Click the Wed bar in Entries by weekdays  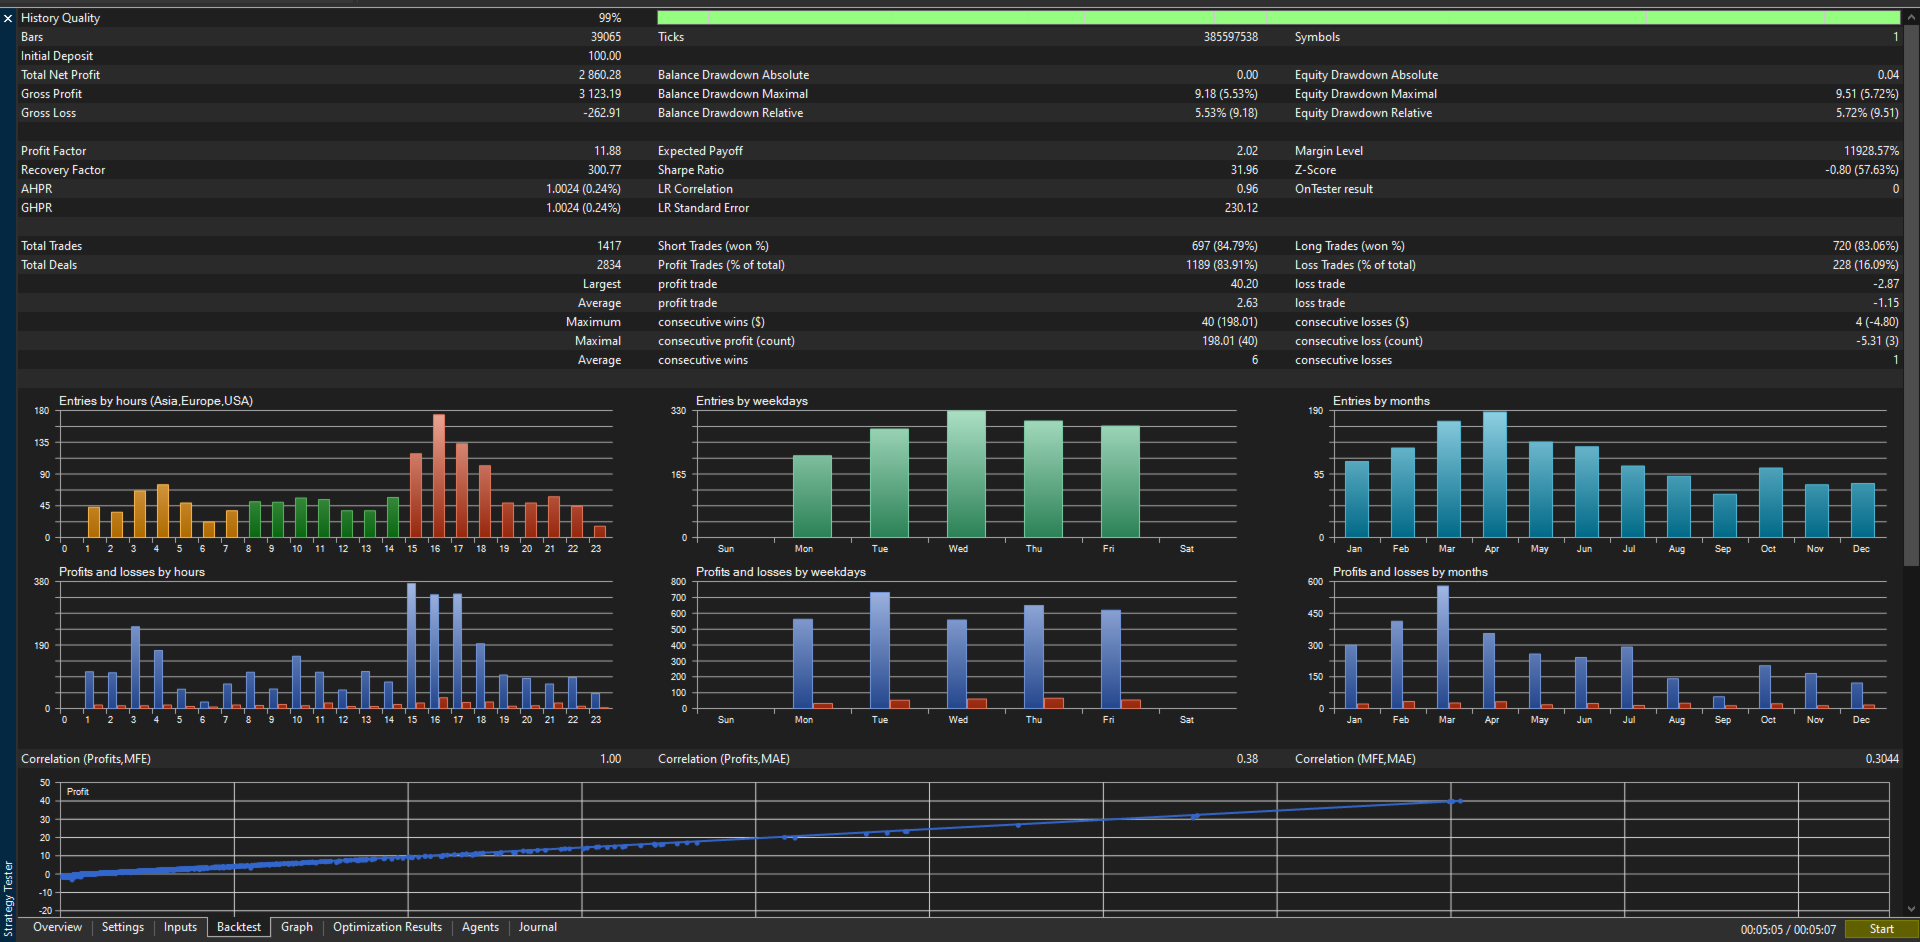[966, 474]
